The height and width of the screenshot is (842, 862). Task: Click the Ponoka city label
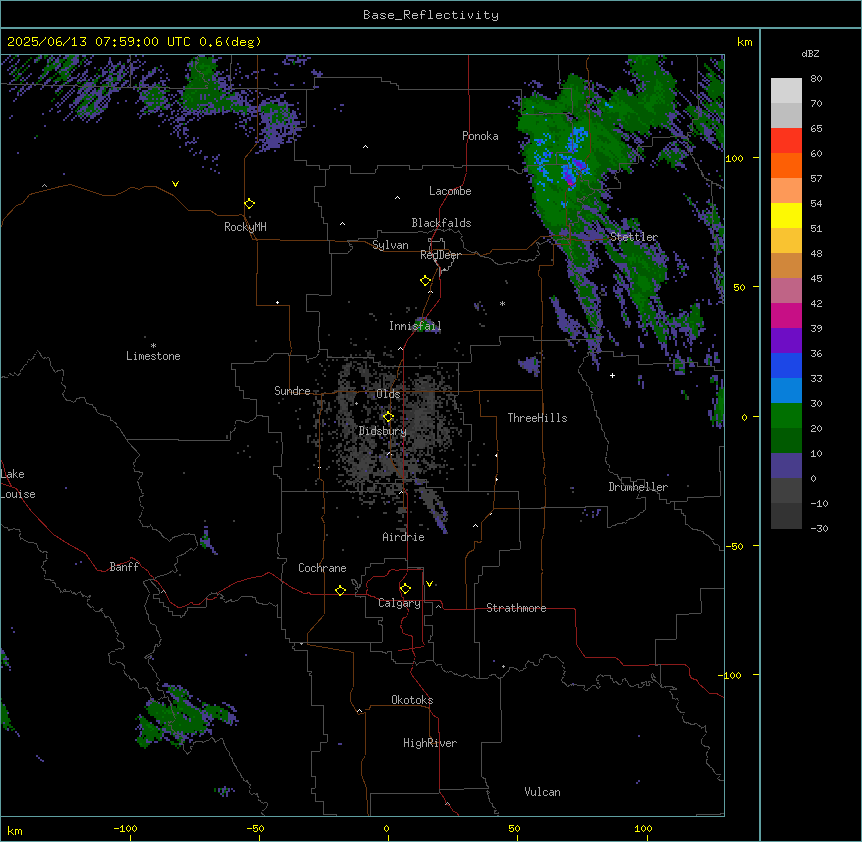point(480,136)
